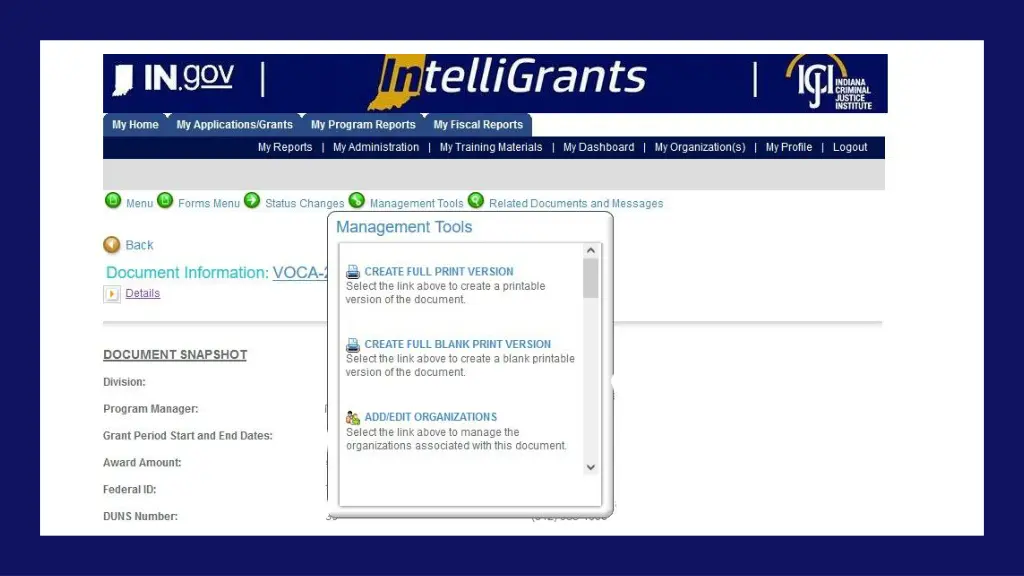Open My Training Materials
1024x576 pixels.
coord(491,148)
